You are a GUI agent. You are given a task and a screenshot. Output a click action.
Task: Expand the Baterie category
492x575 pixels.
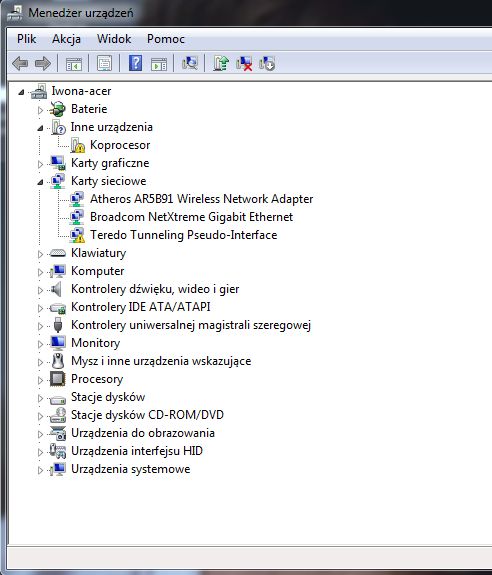click(x=40, y=110)
